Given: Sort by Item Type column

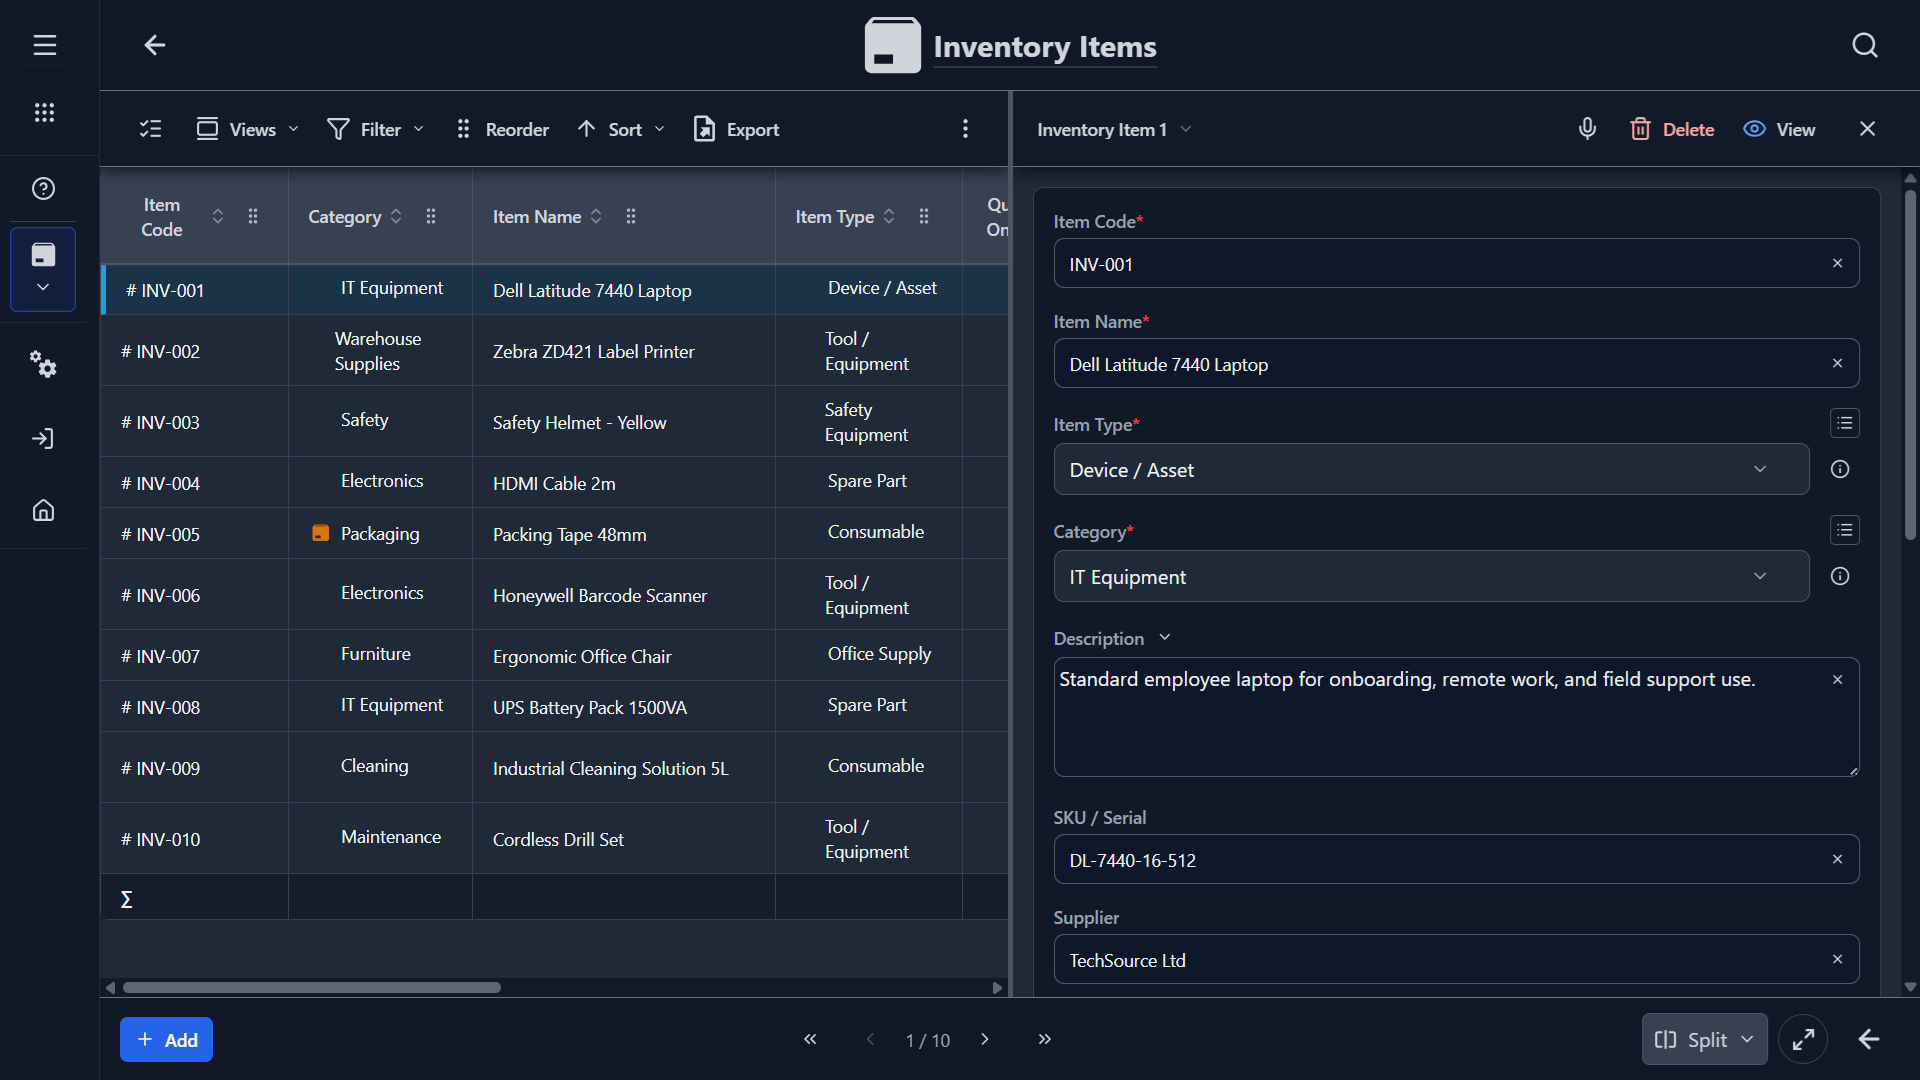Looking at the screenshot, I should click(889, 216).
